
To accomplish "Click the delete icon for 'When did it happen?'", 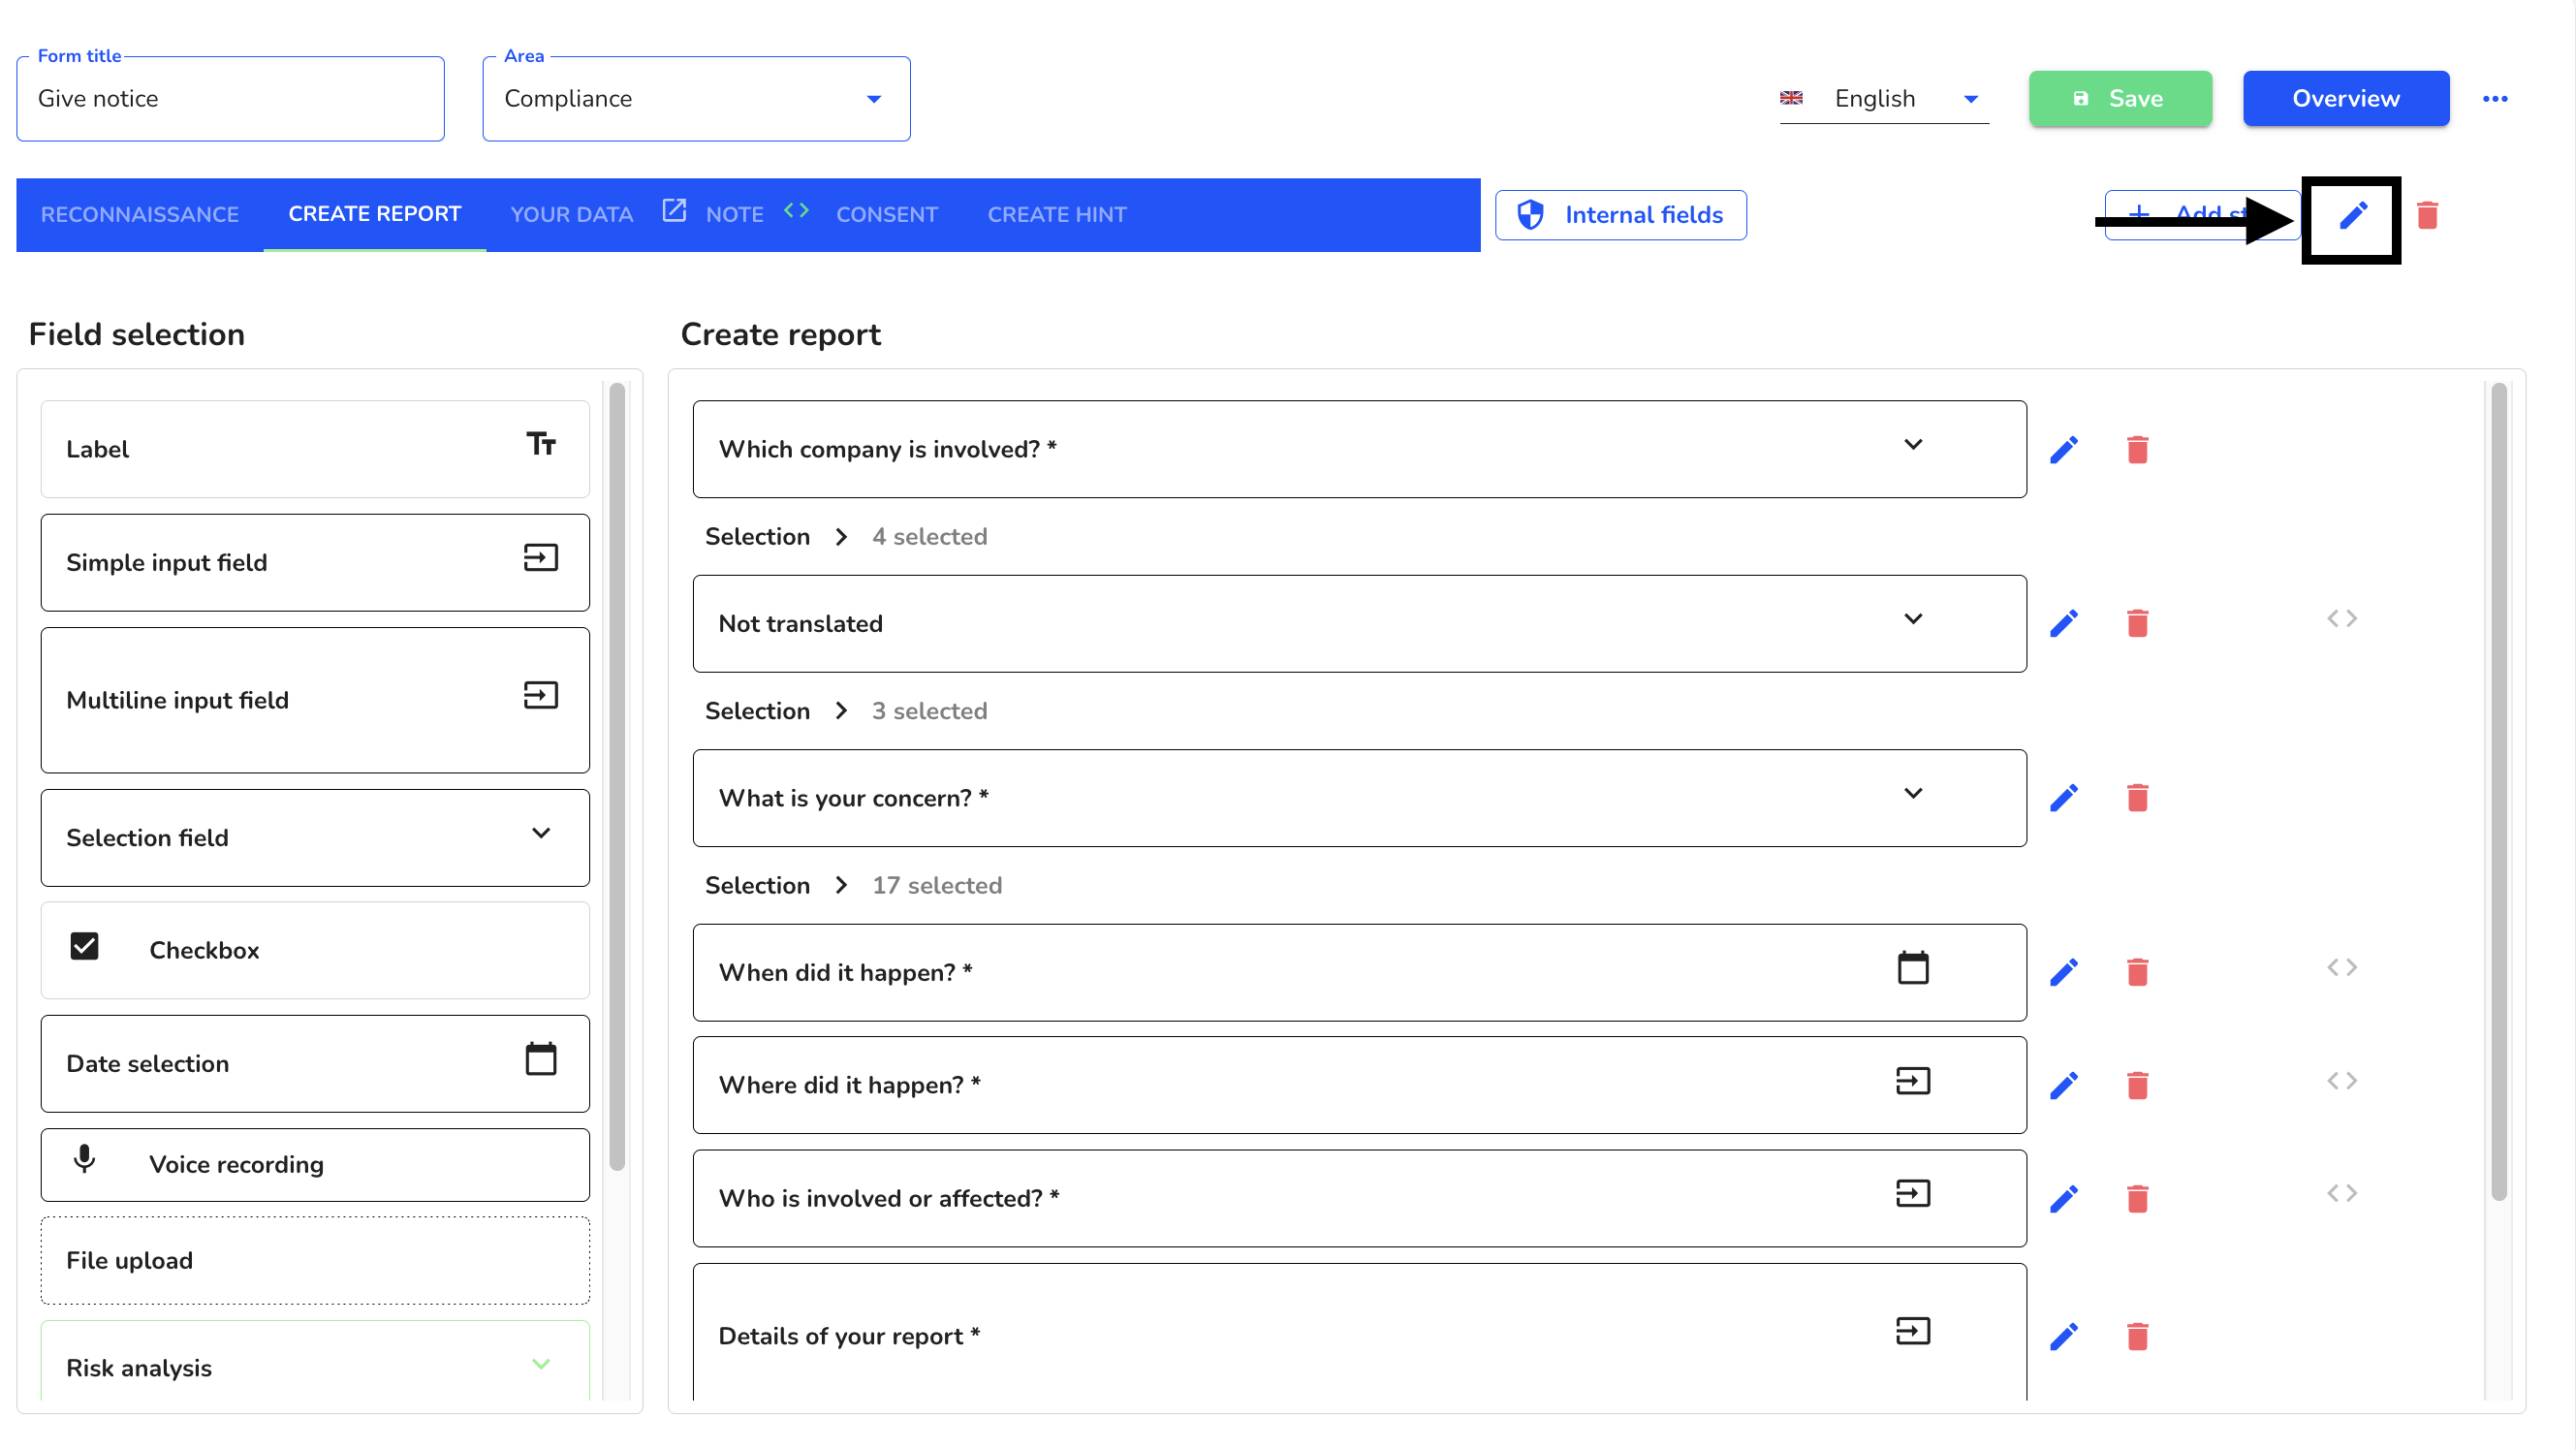I will click(2139, 972).
